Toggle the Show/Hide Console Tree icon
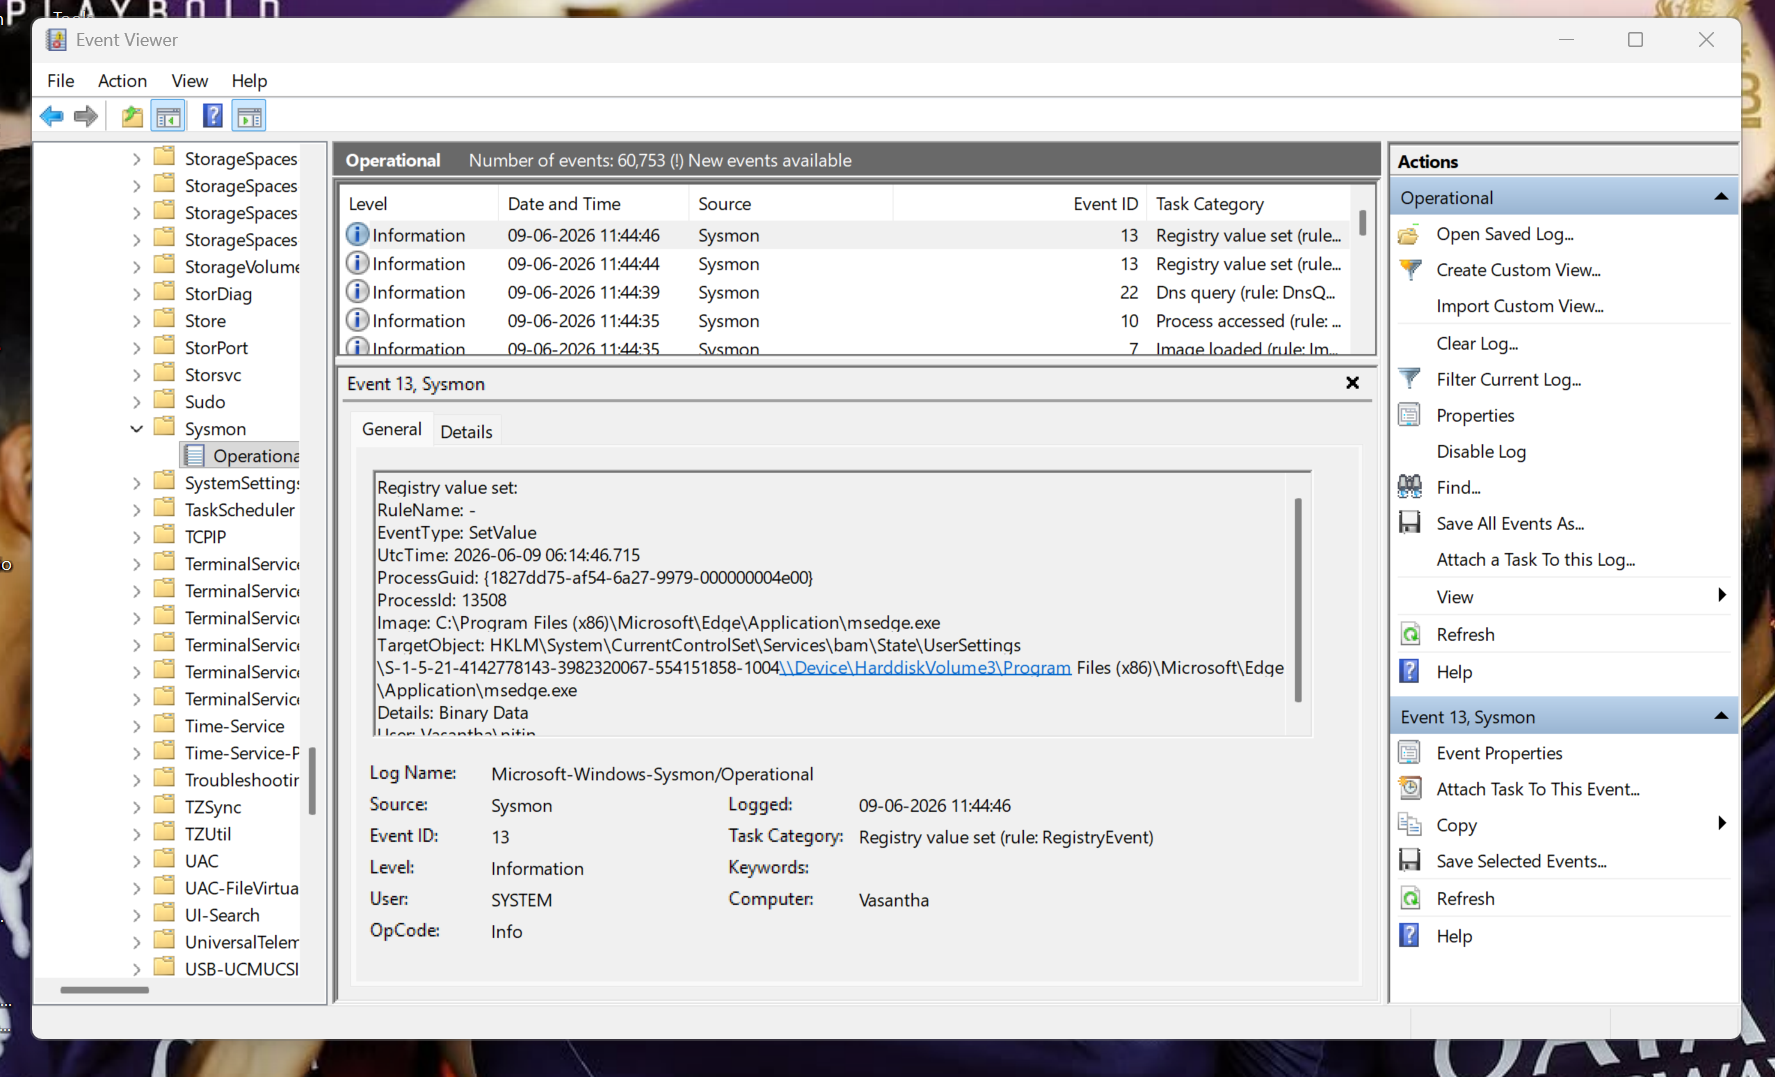The width and height of the screenshot is (1775, 1077). 169,116
